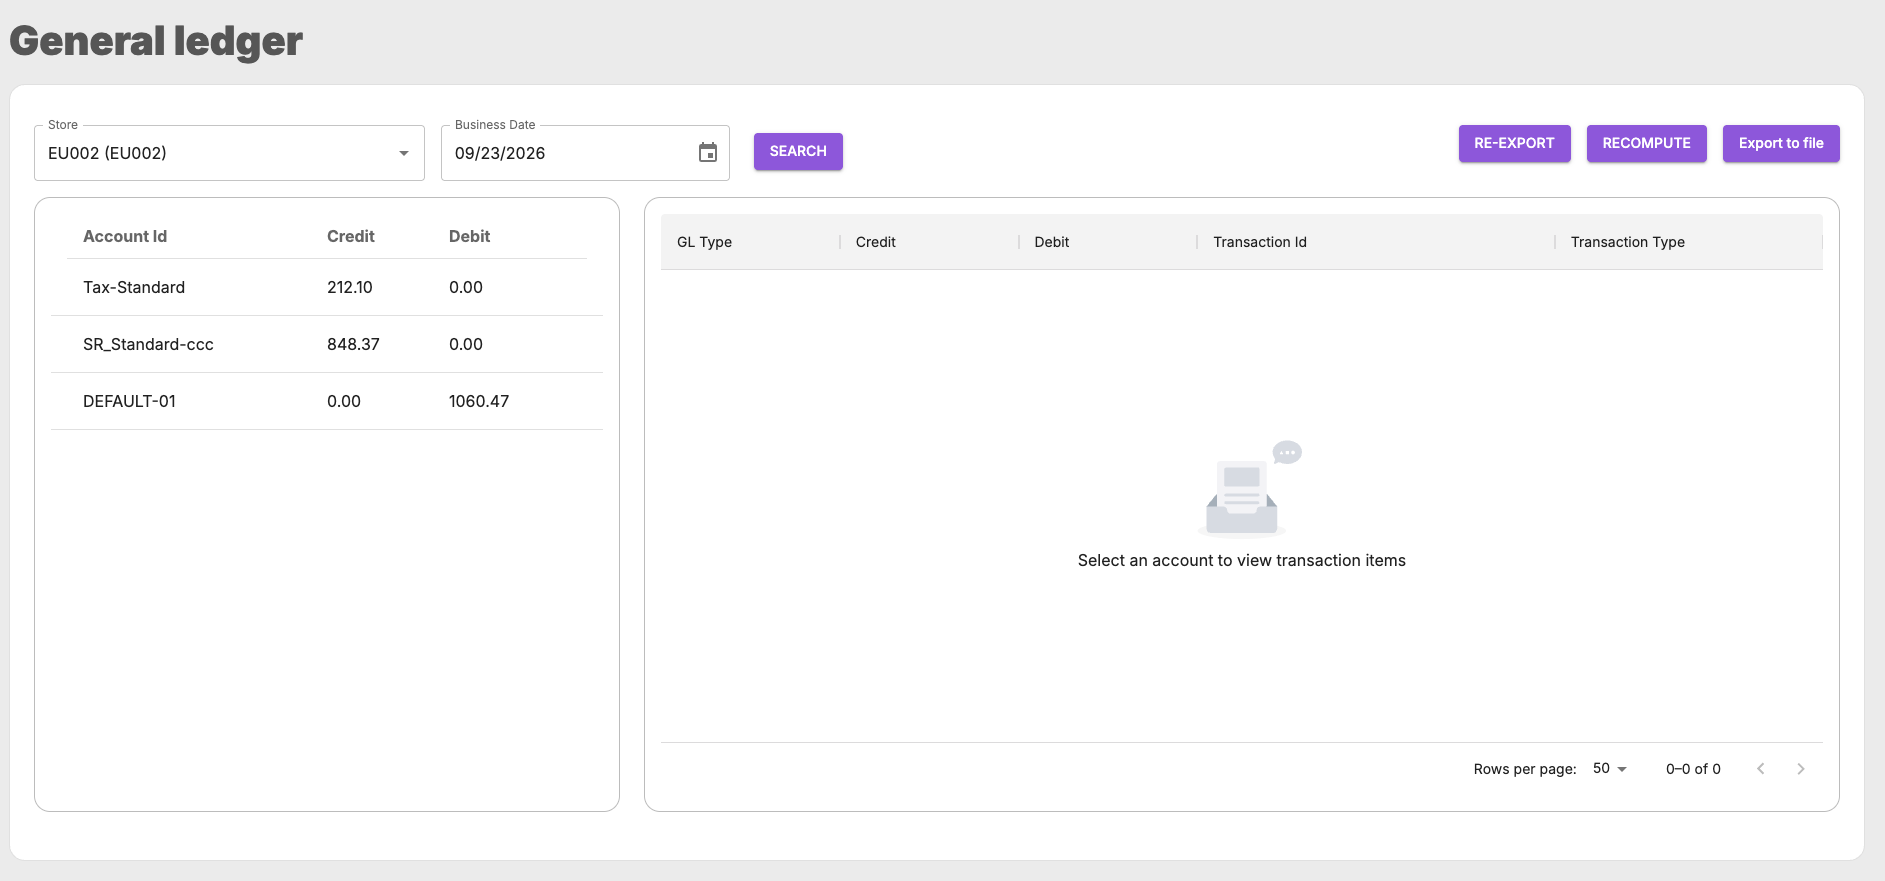Select the DEFAULT-01 account row
Viewport: 1885px width, 881px height.
(x=327, y=401)
